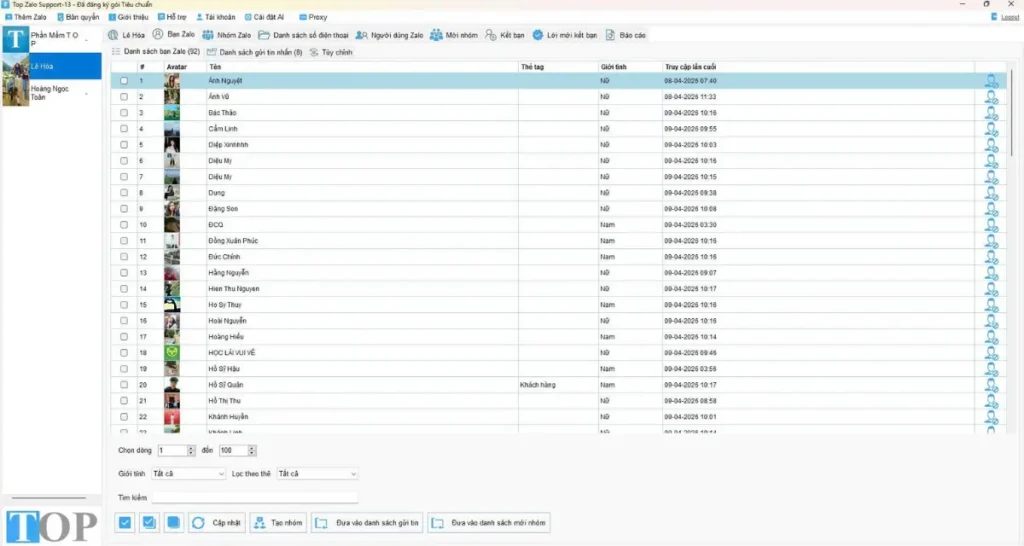Open the Cài đặt AI menu
The image size is (1024, 546).
coord(264,17)
